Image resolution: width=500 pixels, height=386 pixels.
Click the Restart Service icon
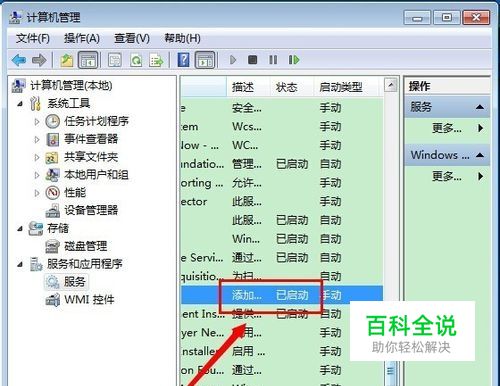click(x=294, y=60)
